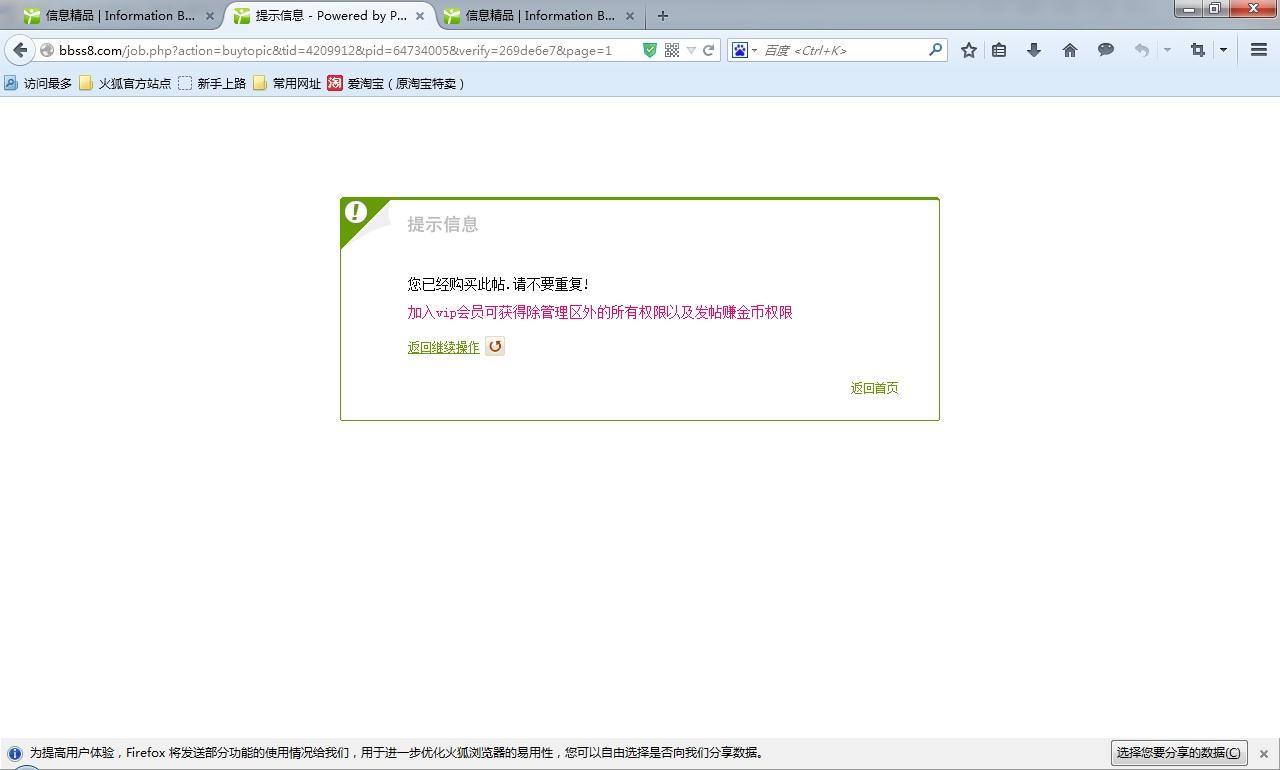Click the 返回首页 link
1280x770 pixels.
point(874,388)
